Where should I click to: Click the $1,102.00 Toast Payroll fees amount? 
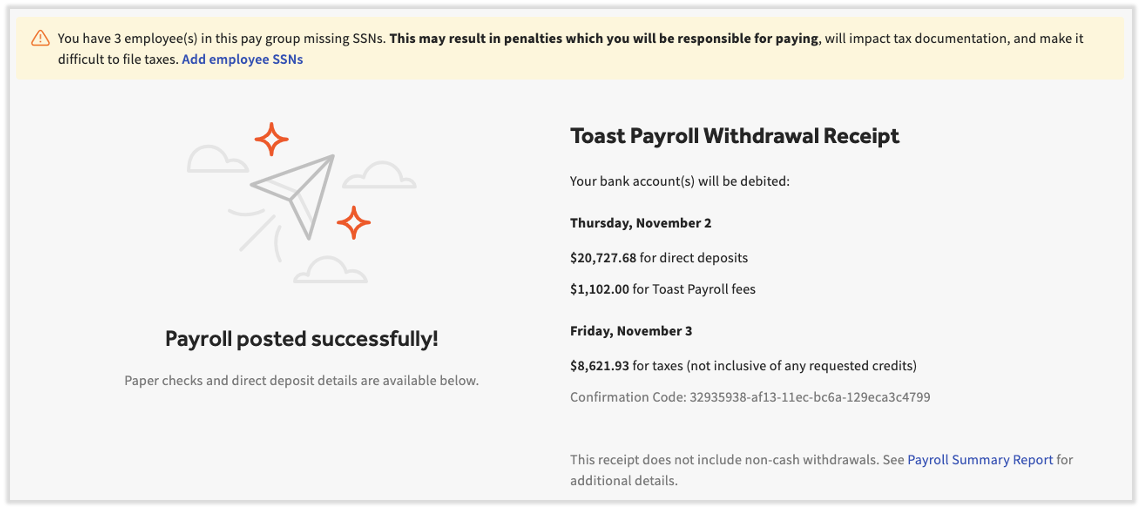[599, 290]
